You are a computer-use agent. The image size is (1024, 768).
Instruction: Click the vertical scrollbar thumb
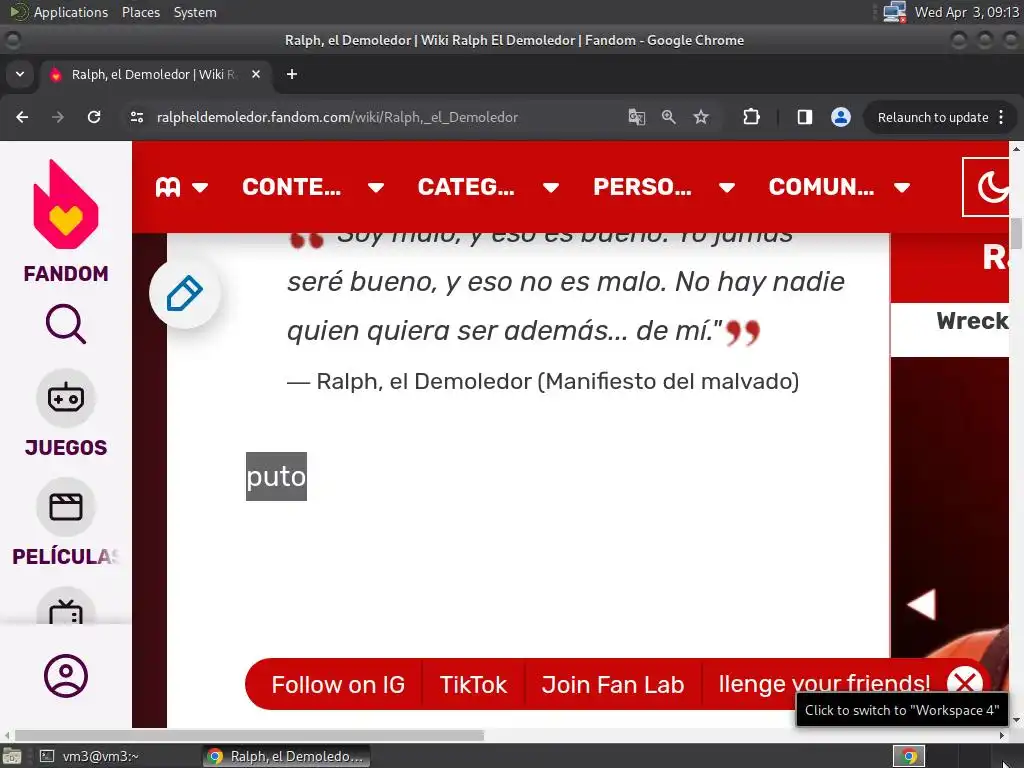1016,234
